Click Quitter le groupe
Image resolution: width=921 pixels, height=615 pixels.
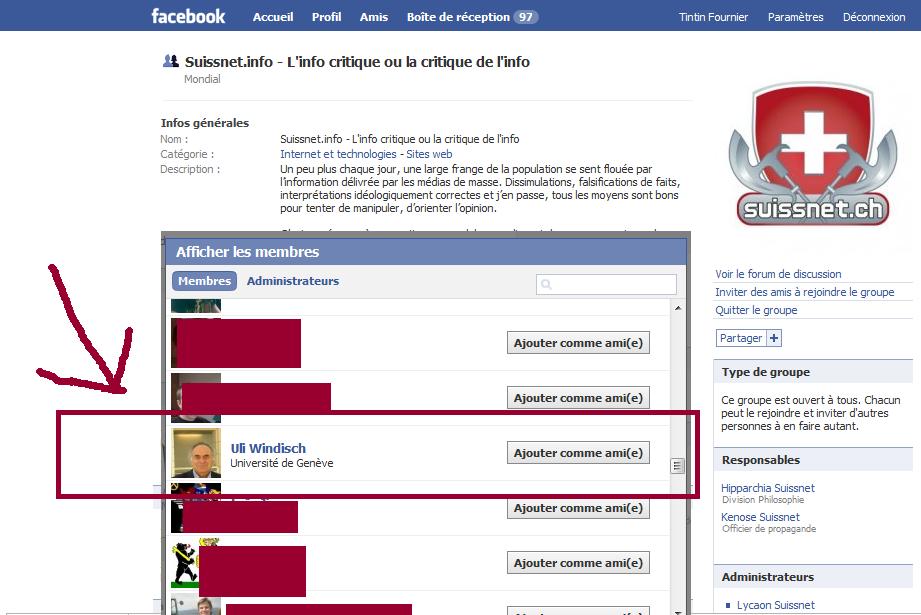click(x=756, y=310)
